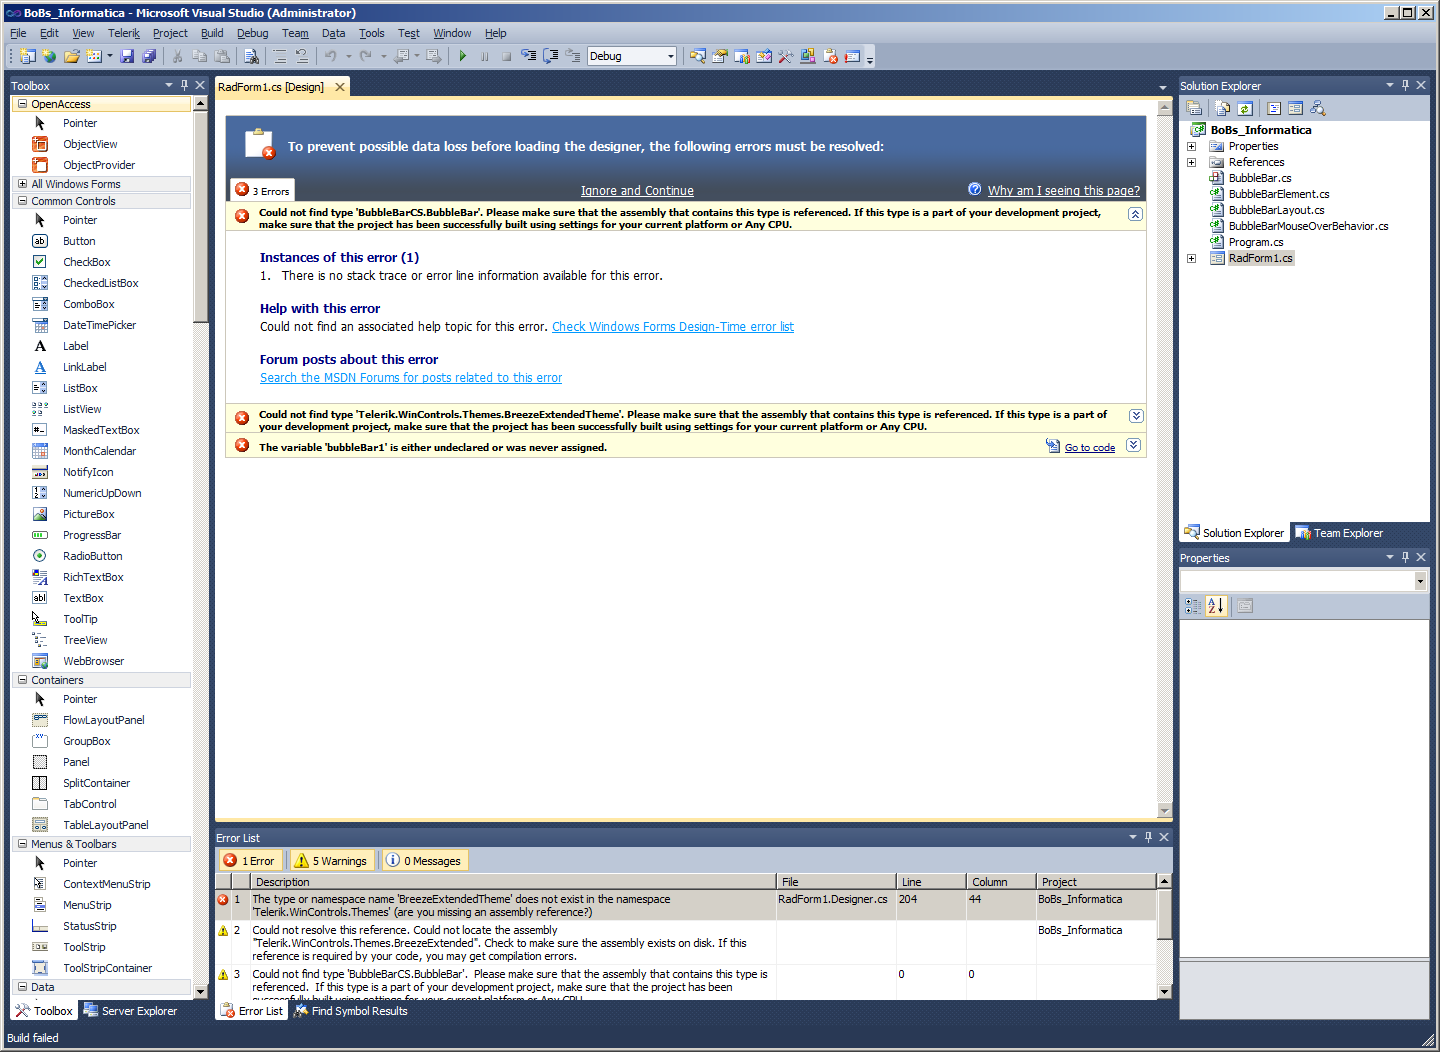Collapse the first BubbleBar error details
Screen dimensions: 1440x1052
(x=1135, y=214)
